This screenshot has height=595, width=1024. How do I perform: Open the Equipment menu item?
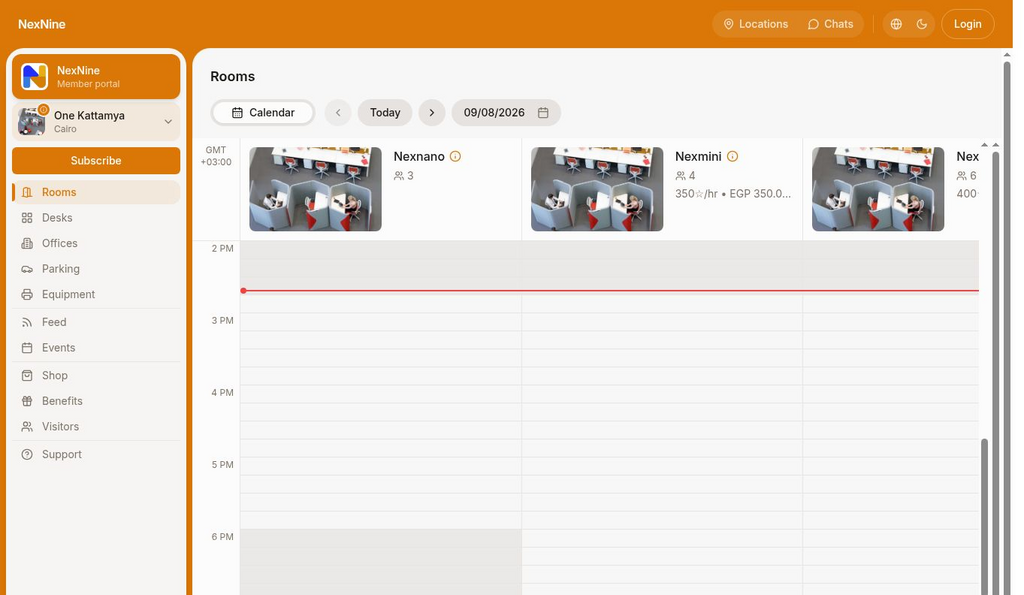pyautogui.click(x=96, y=294)
